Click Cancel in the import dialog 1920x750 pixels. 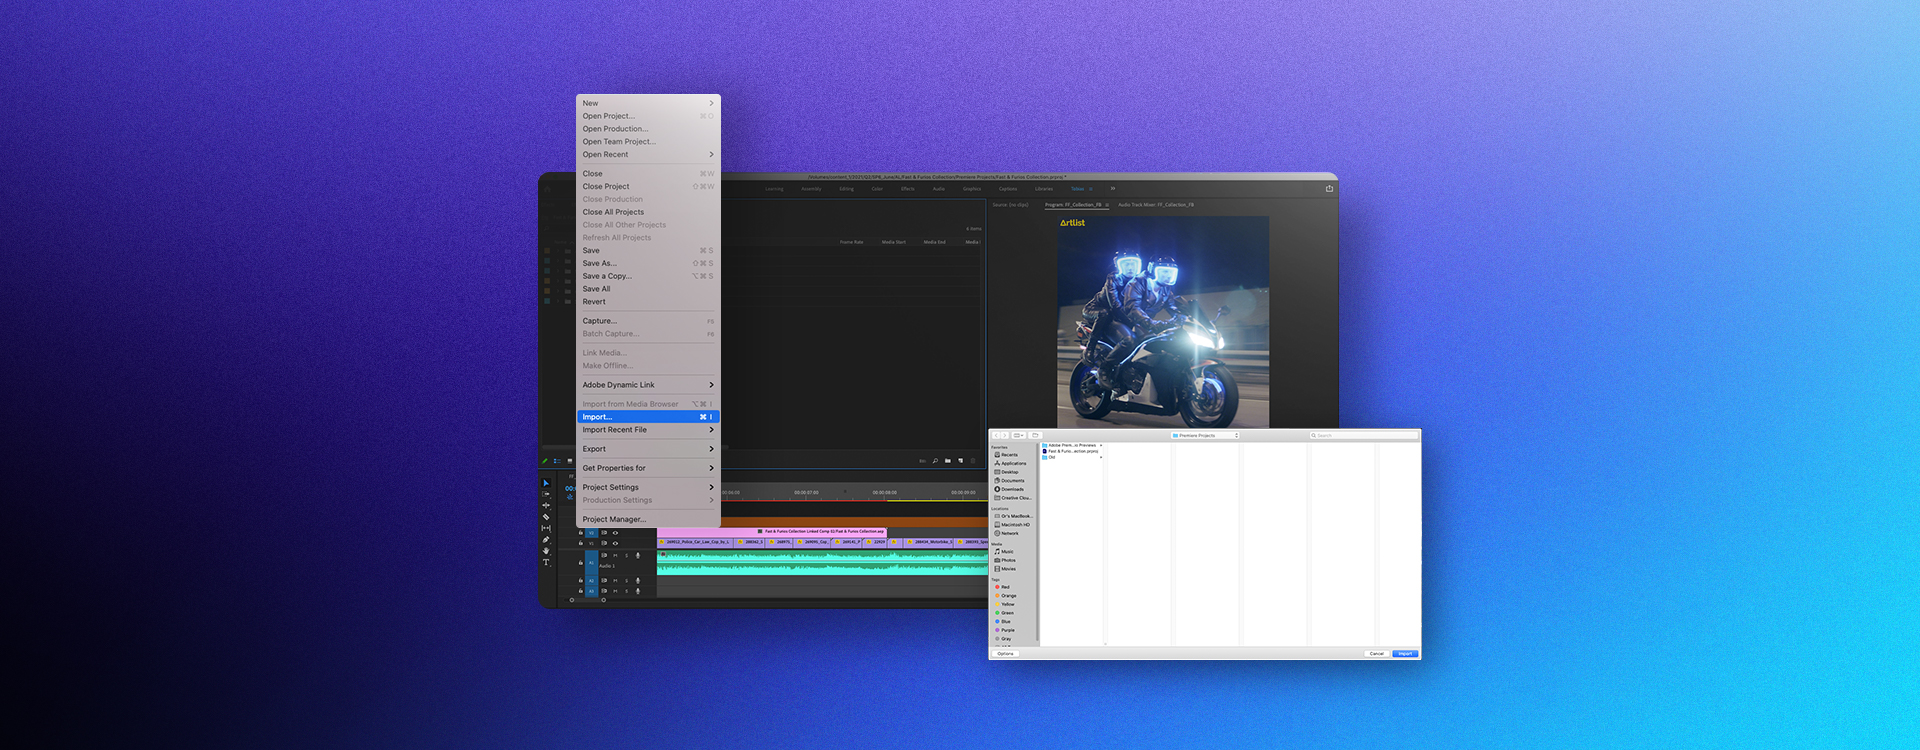(1376, 653)
